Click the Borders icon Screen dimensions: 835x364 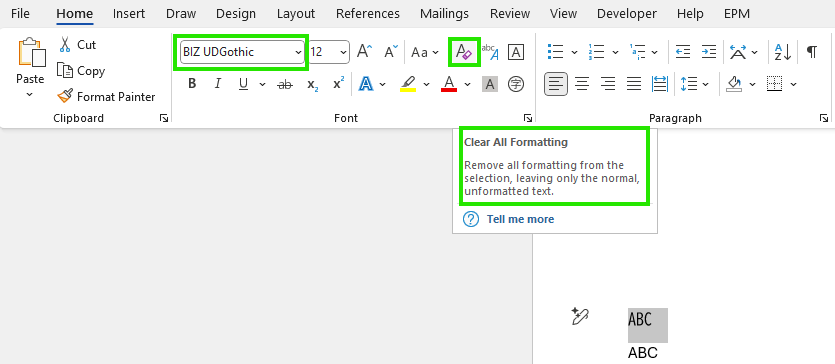point(774,84)
